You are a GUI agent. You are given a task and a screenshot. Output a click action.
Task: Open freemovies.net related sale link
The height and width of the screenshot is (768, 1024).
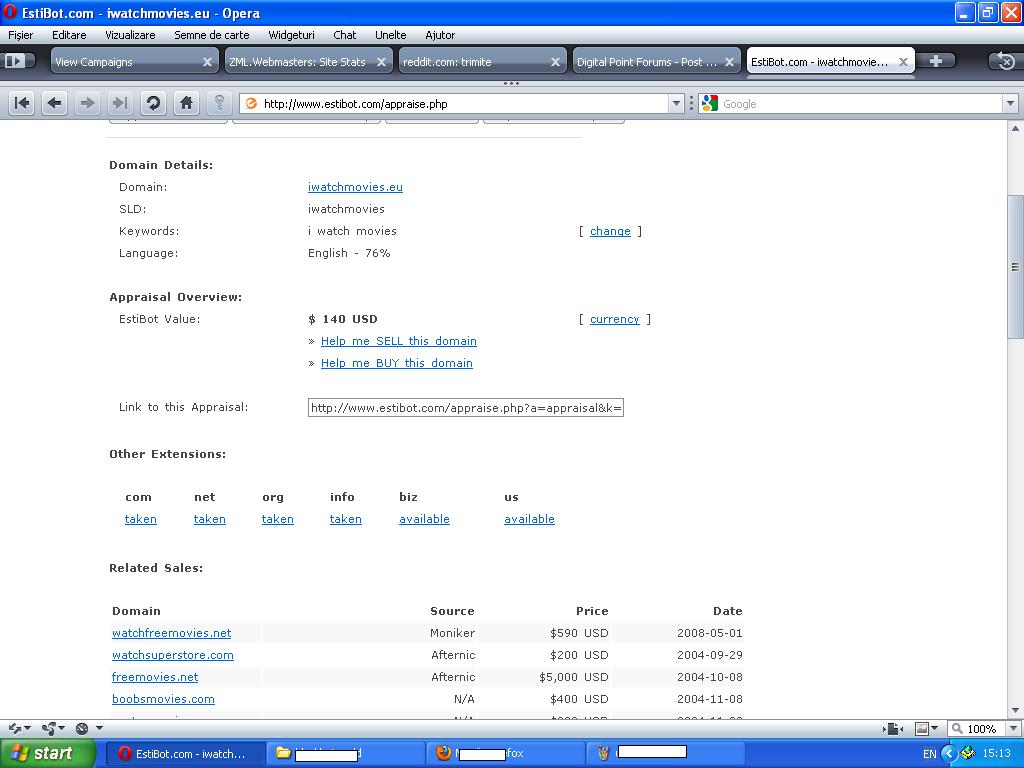point(155,677)
